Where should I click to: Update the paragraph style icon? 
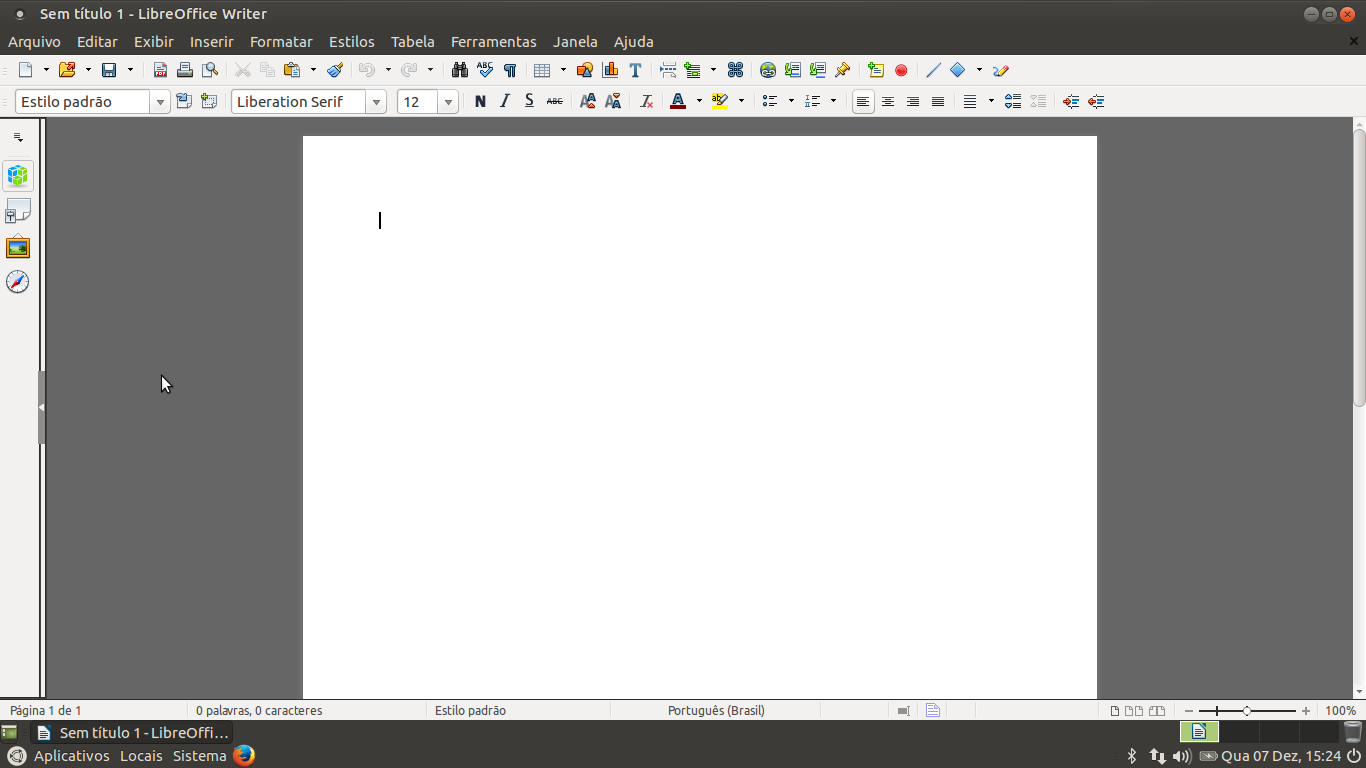[184, 101]
